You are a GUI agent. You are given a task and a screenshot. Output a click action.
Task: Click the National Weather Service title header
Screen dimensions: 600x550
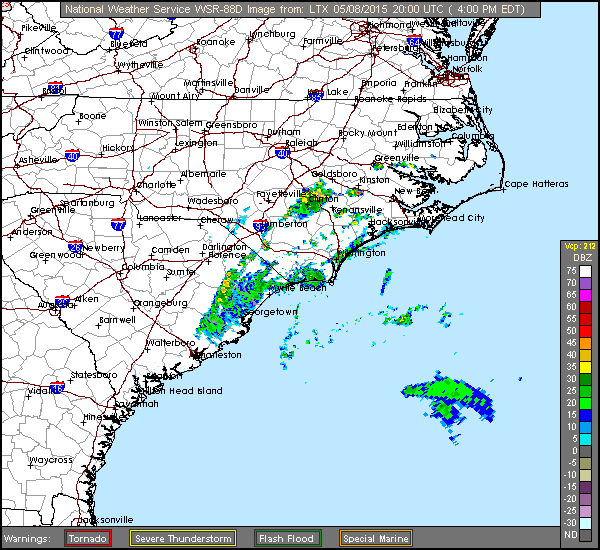pos(299,8)
